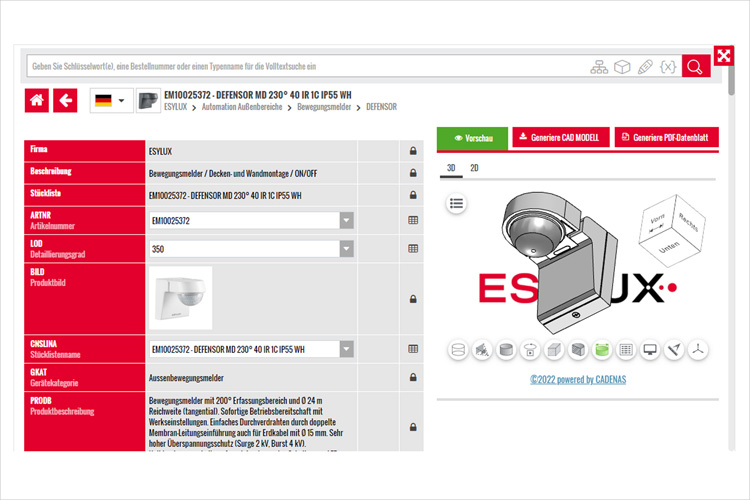Open the variable search braces icon
Image resolution: width=750 pixels, height=500 pixels.
tap(668, 67)
